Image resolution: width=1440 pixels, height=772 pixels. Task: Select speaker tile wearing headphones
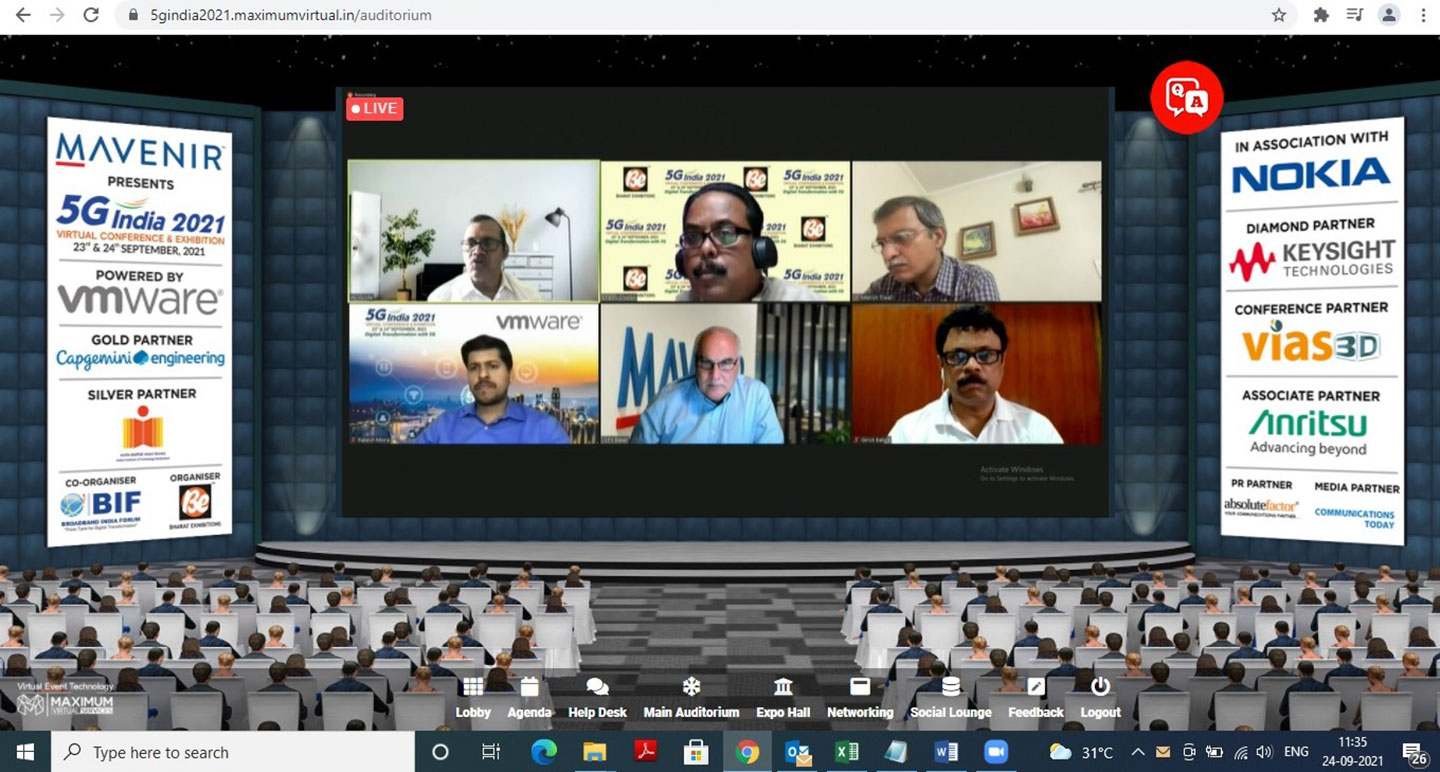click(x=725, y=231)
